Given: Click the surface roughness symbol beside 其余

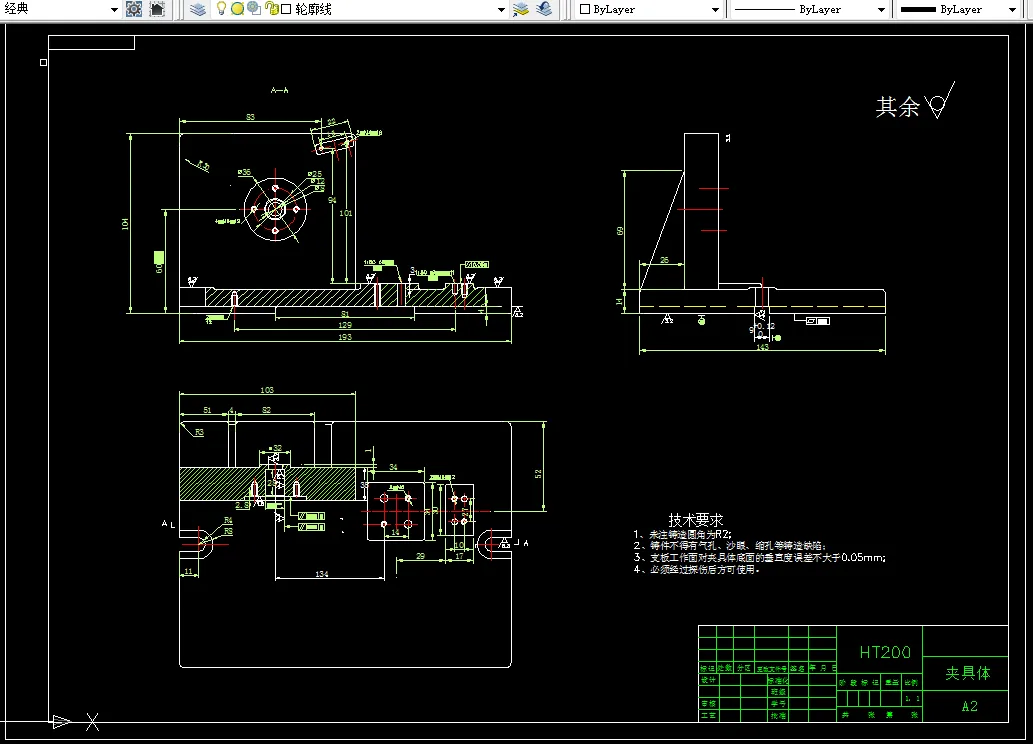Looking at the screenshot, I should 938,104.
